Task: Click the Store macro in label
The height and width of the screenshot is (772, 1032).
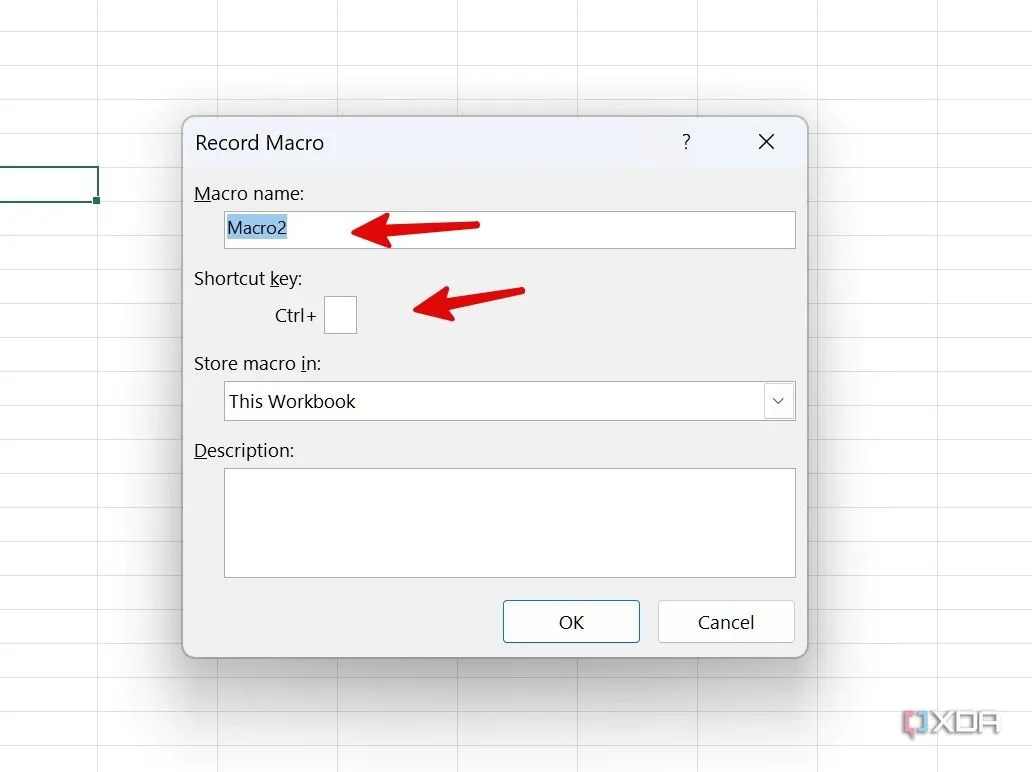Action: [x=257, y=364]
